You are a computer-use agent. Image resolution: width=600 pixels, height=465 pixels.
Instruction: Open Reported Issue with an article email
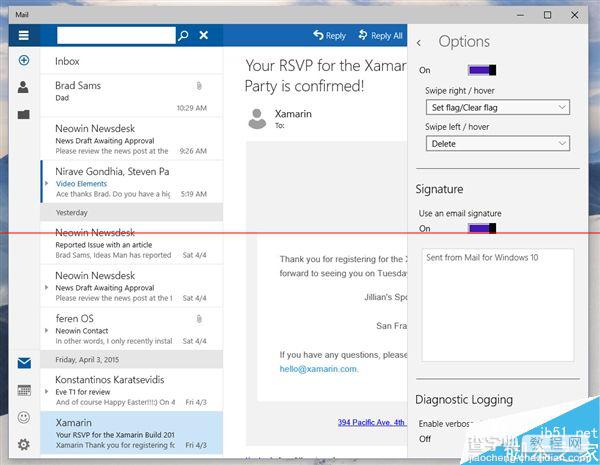pyautogui.click(x=132, y=243)
